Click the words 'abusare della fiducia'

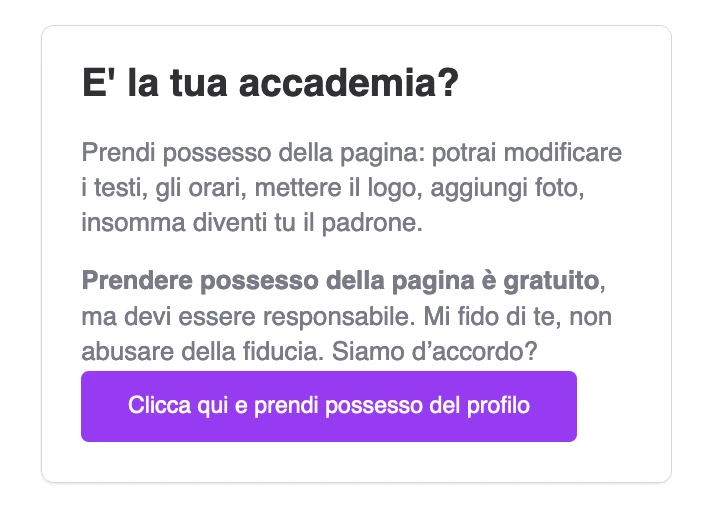tap(200, 351)
